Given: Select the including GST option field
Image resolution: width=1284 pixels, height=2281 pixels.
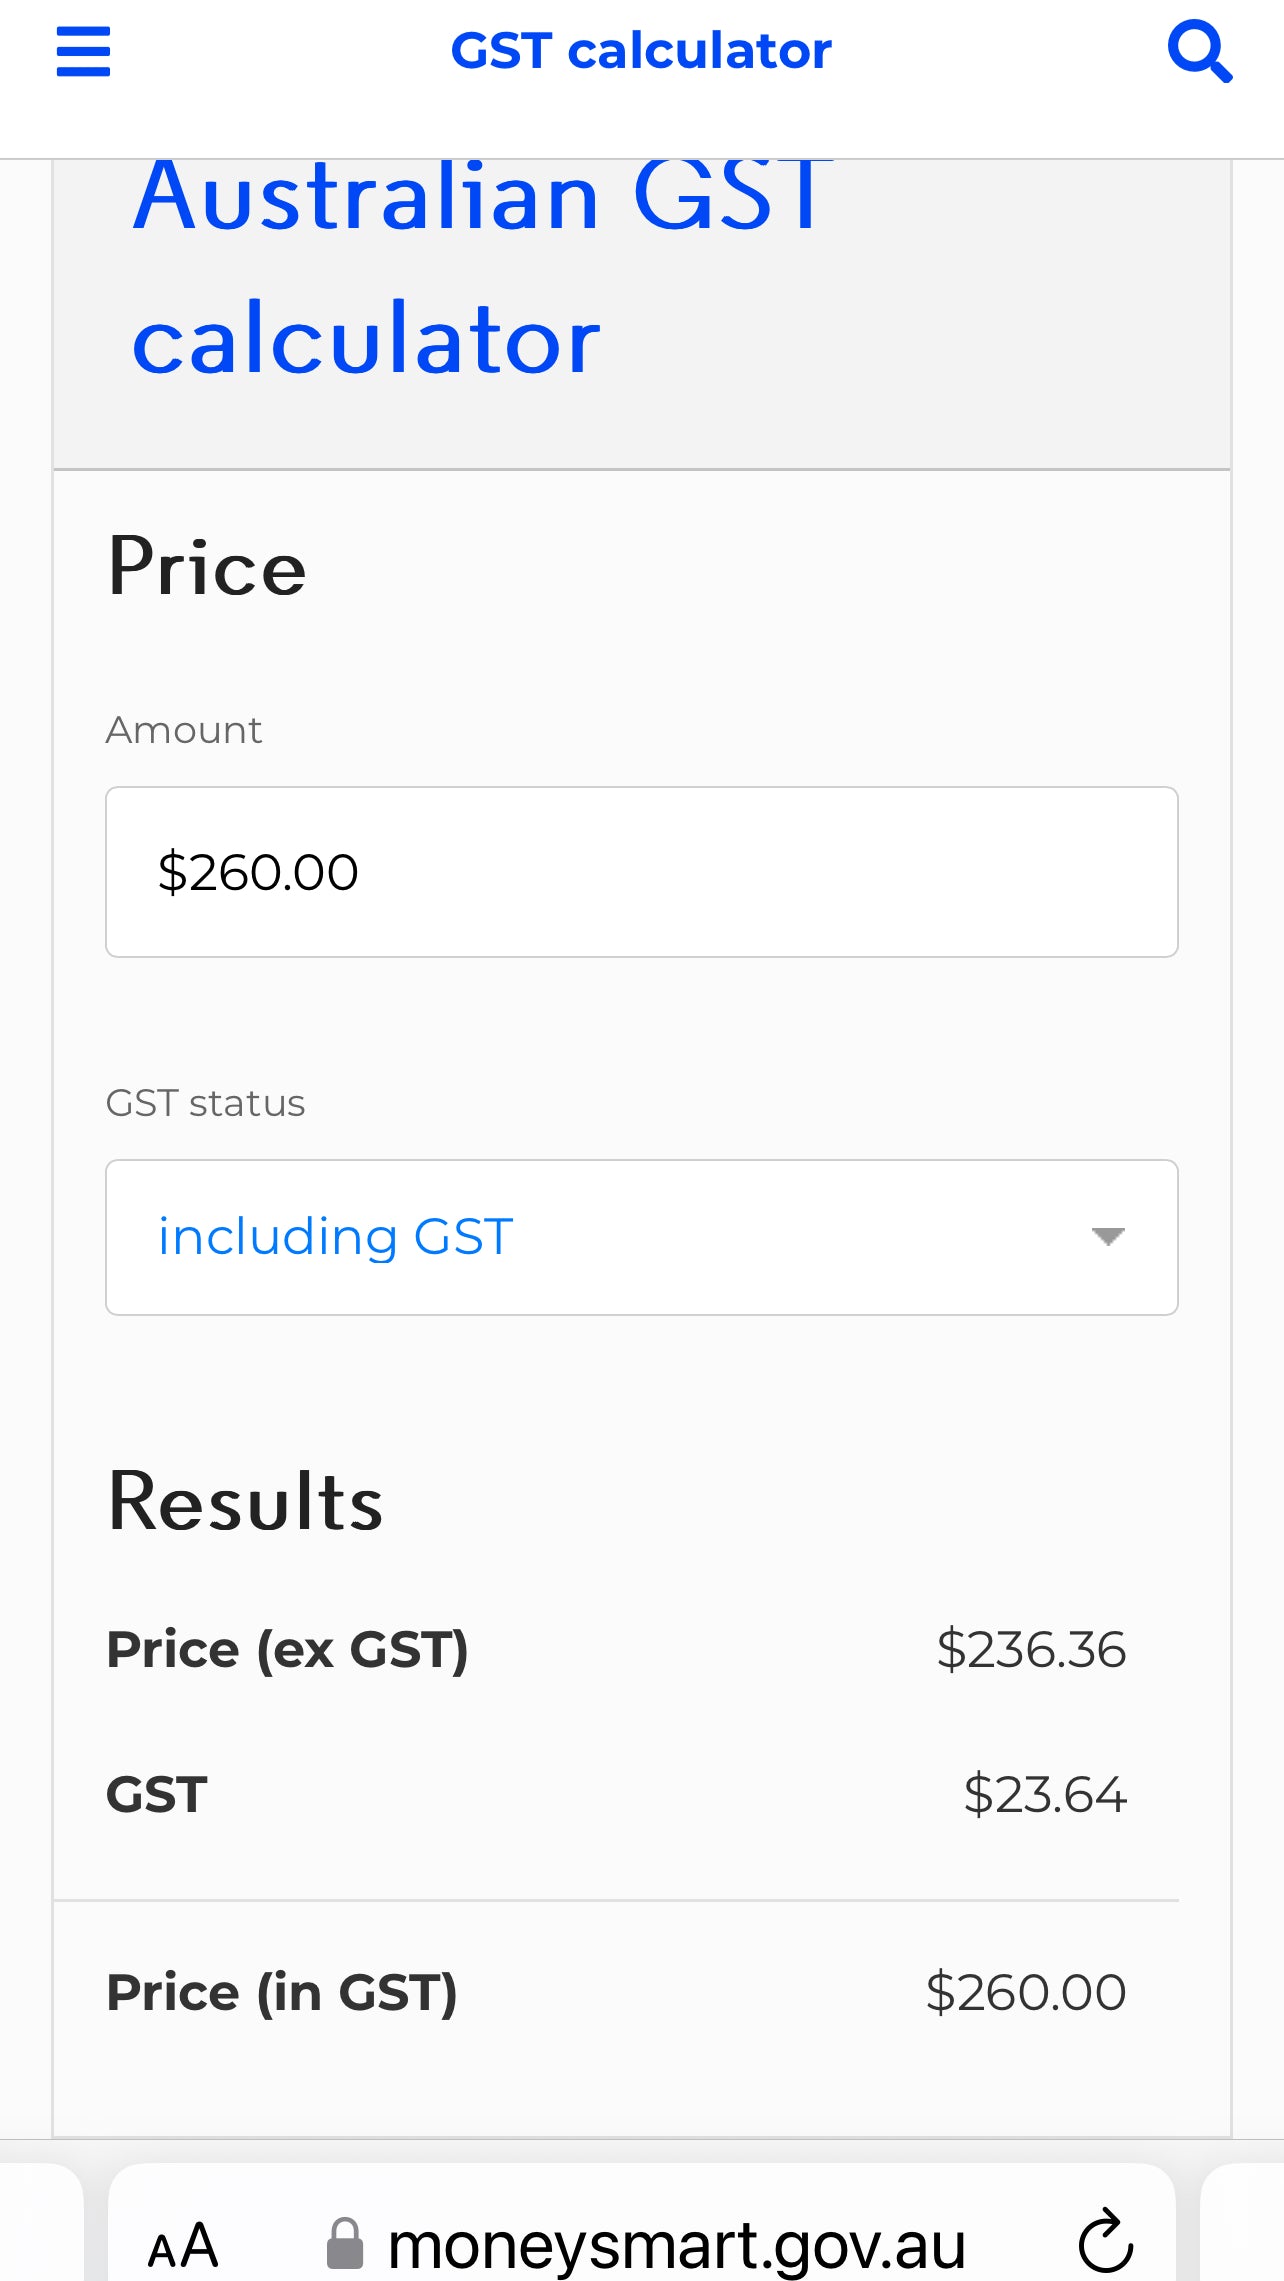Looking at the screenshot, I should pos(642,1237).
